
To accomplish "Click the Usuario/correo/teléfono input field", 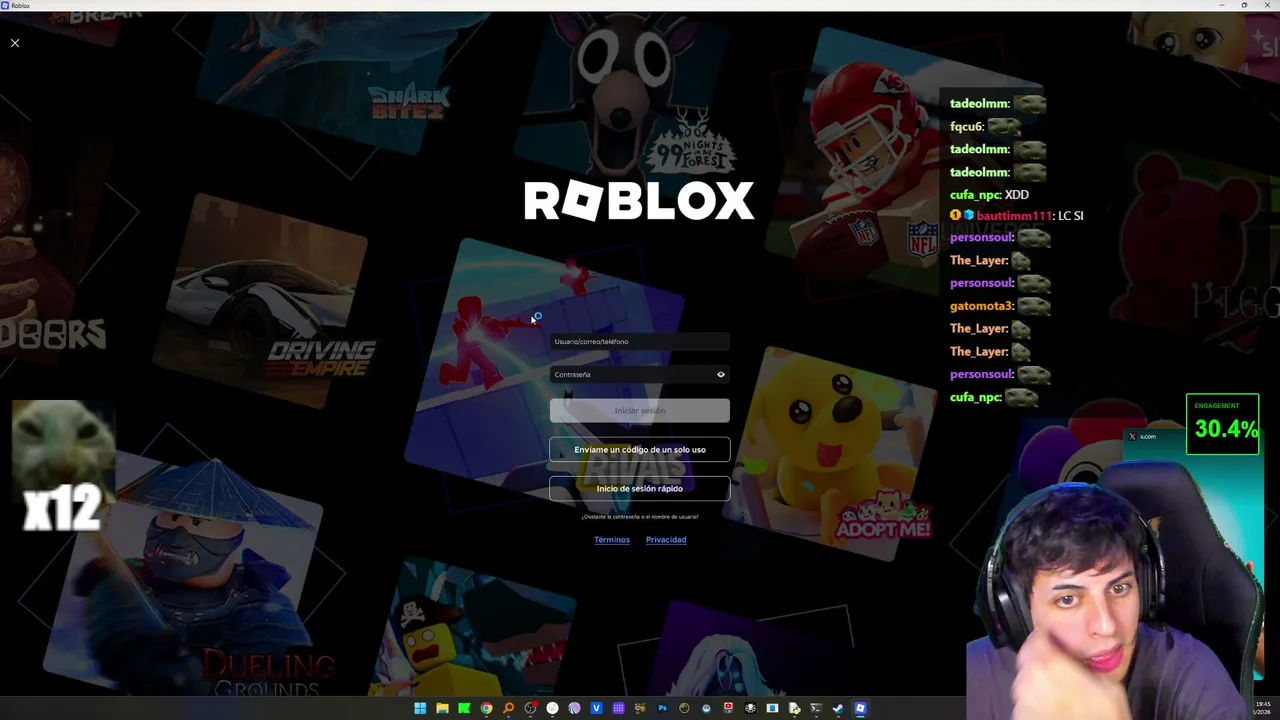I will pos(640,342).
